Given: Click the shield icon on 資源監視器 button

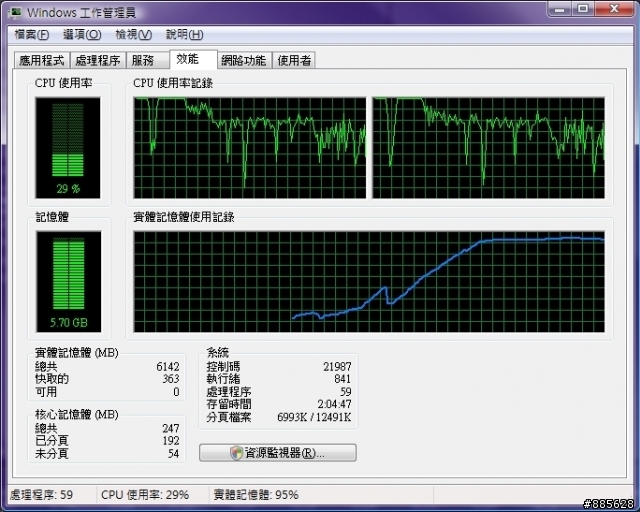Looking at the screenshot, I should click(236, 453).
